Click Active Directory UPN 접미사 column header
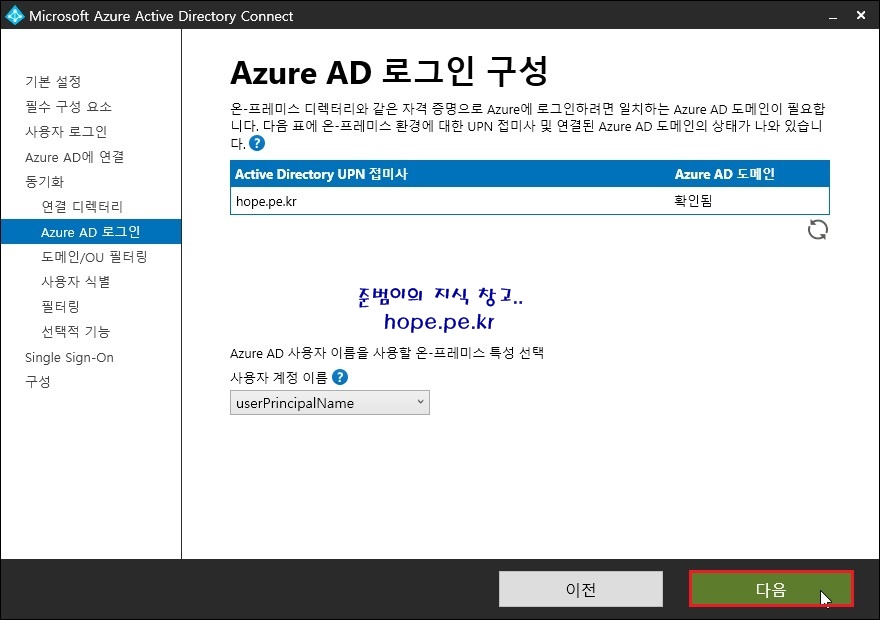 click(x=321, y=174)
